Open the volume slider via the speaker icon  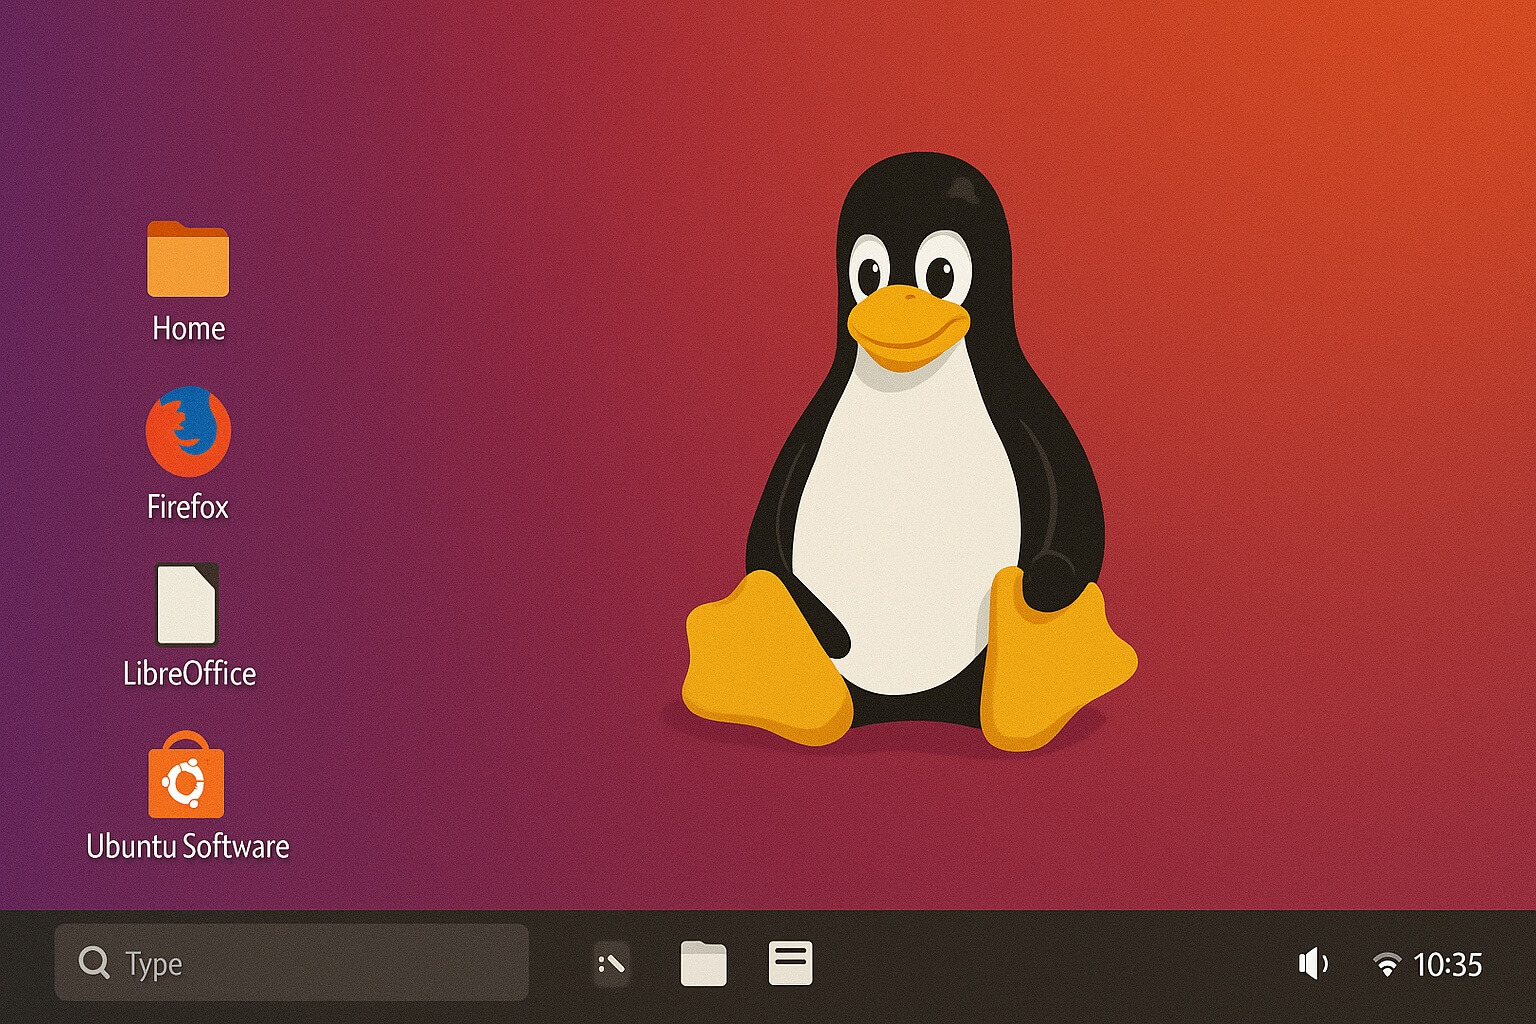pos(1313,963)
